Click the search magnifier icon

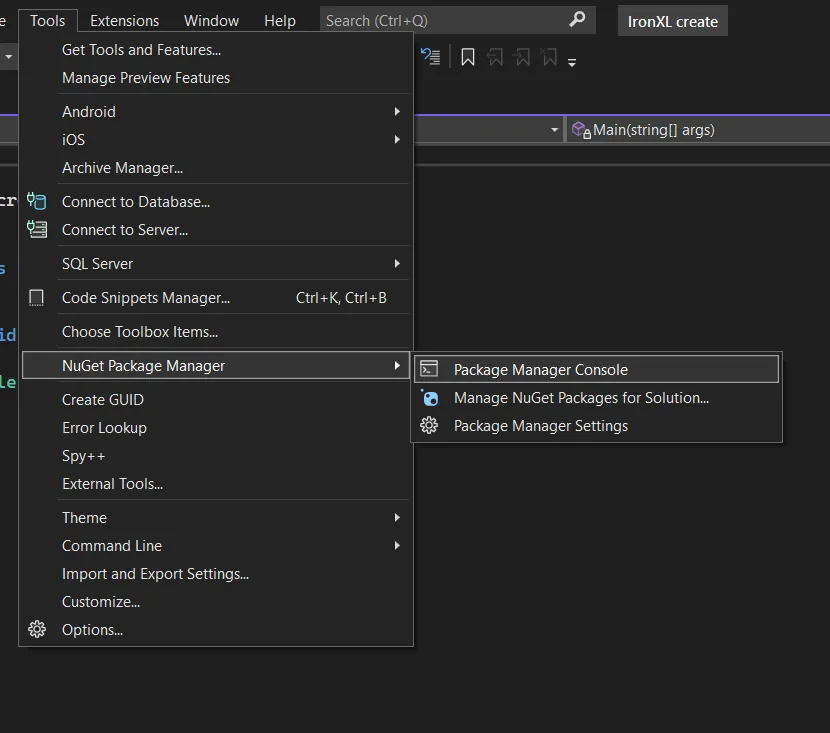click(x=577, y=20)
